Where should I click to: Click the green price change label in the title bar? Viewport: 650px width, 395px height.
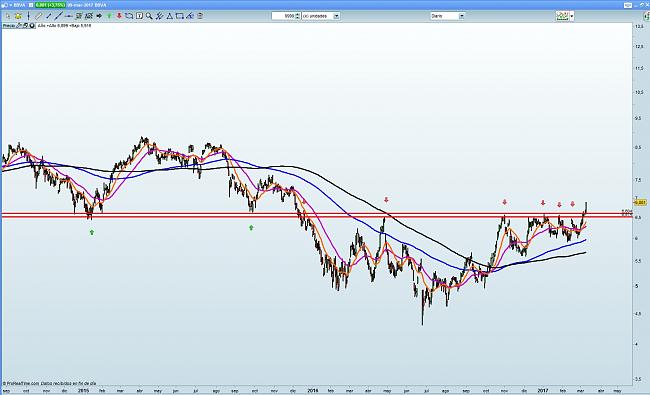(50, 5)
